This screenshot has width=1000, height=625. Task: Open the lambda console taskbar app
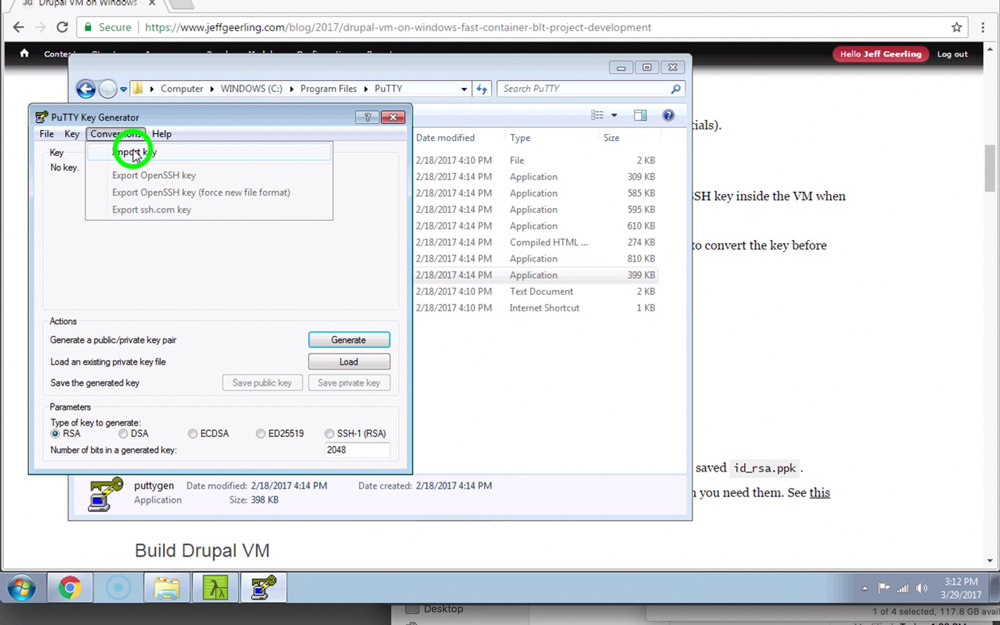click(215, 587)
